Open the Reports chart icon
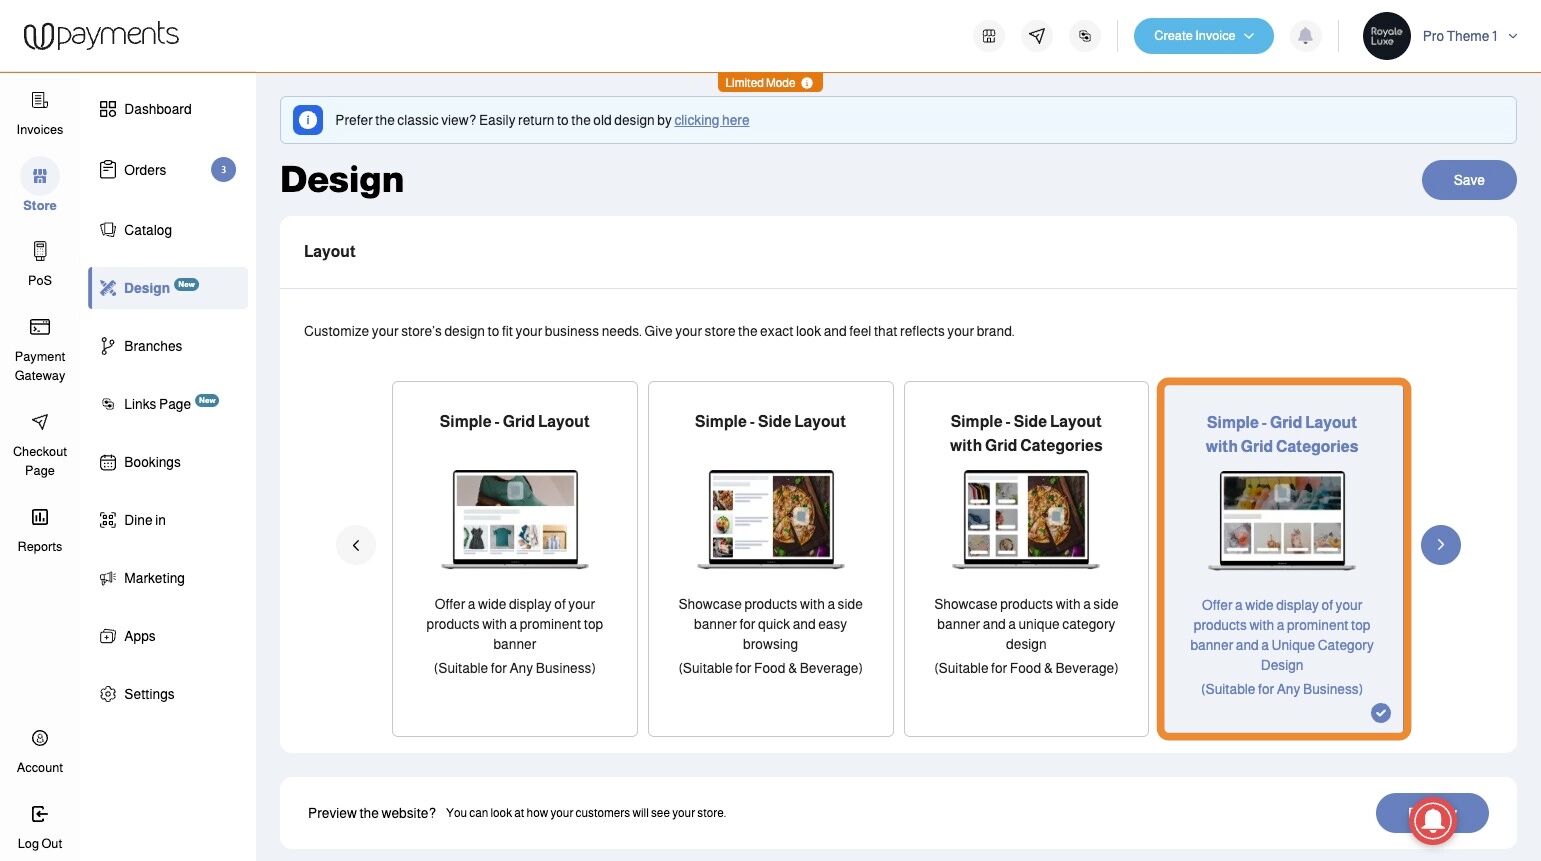Viewport: 1541px width, 861px height. coord(40,517)
